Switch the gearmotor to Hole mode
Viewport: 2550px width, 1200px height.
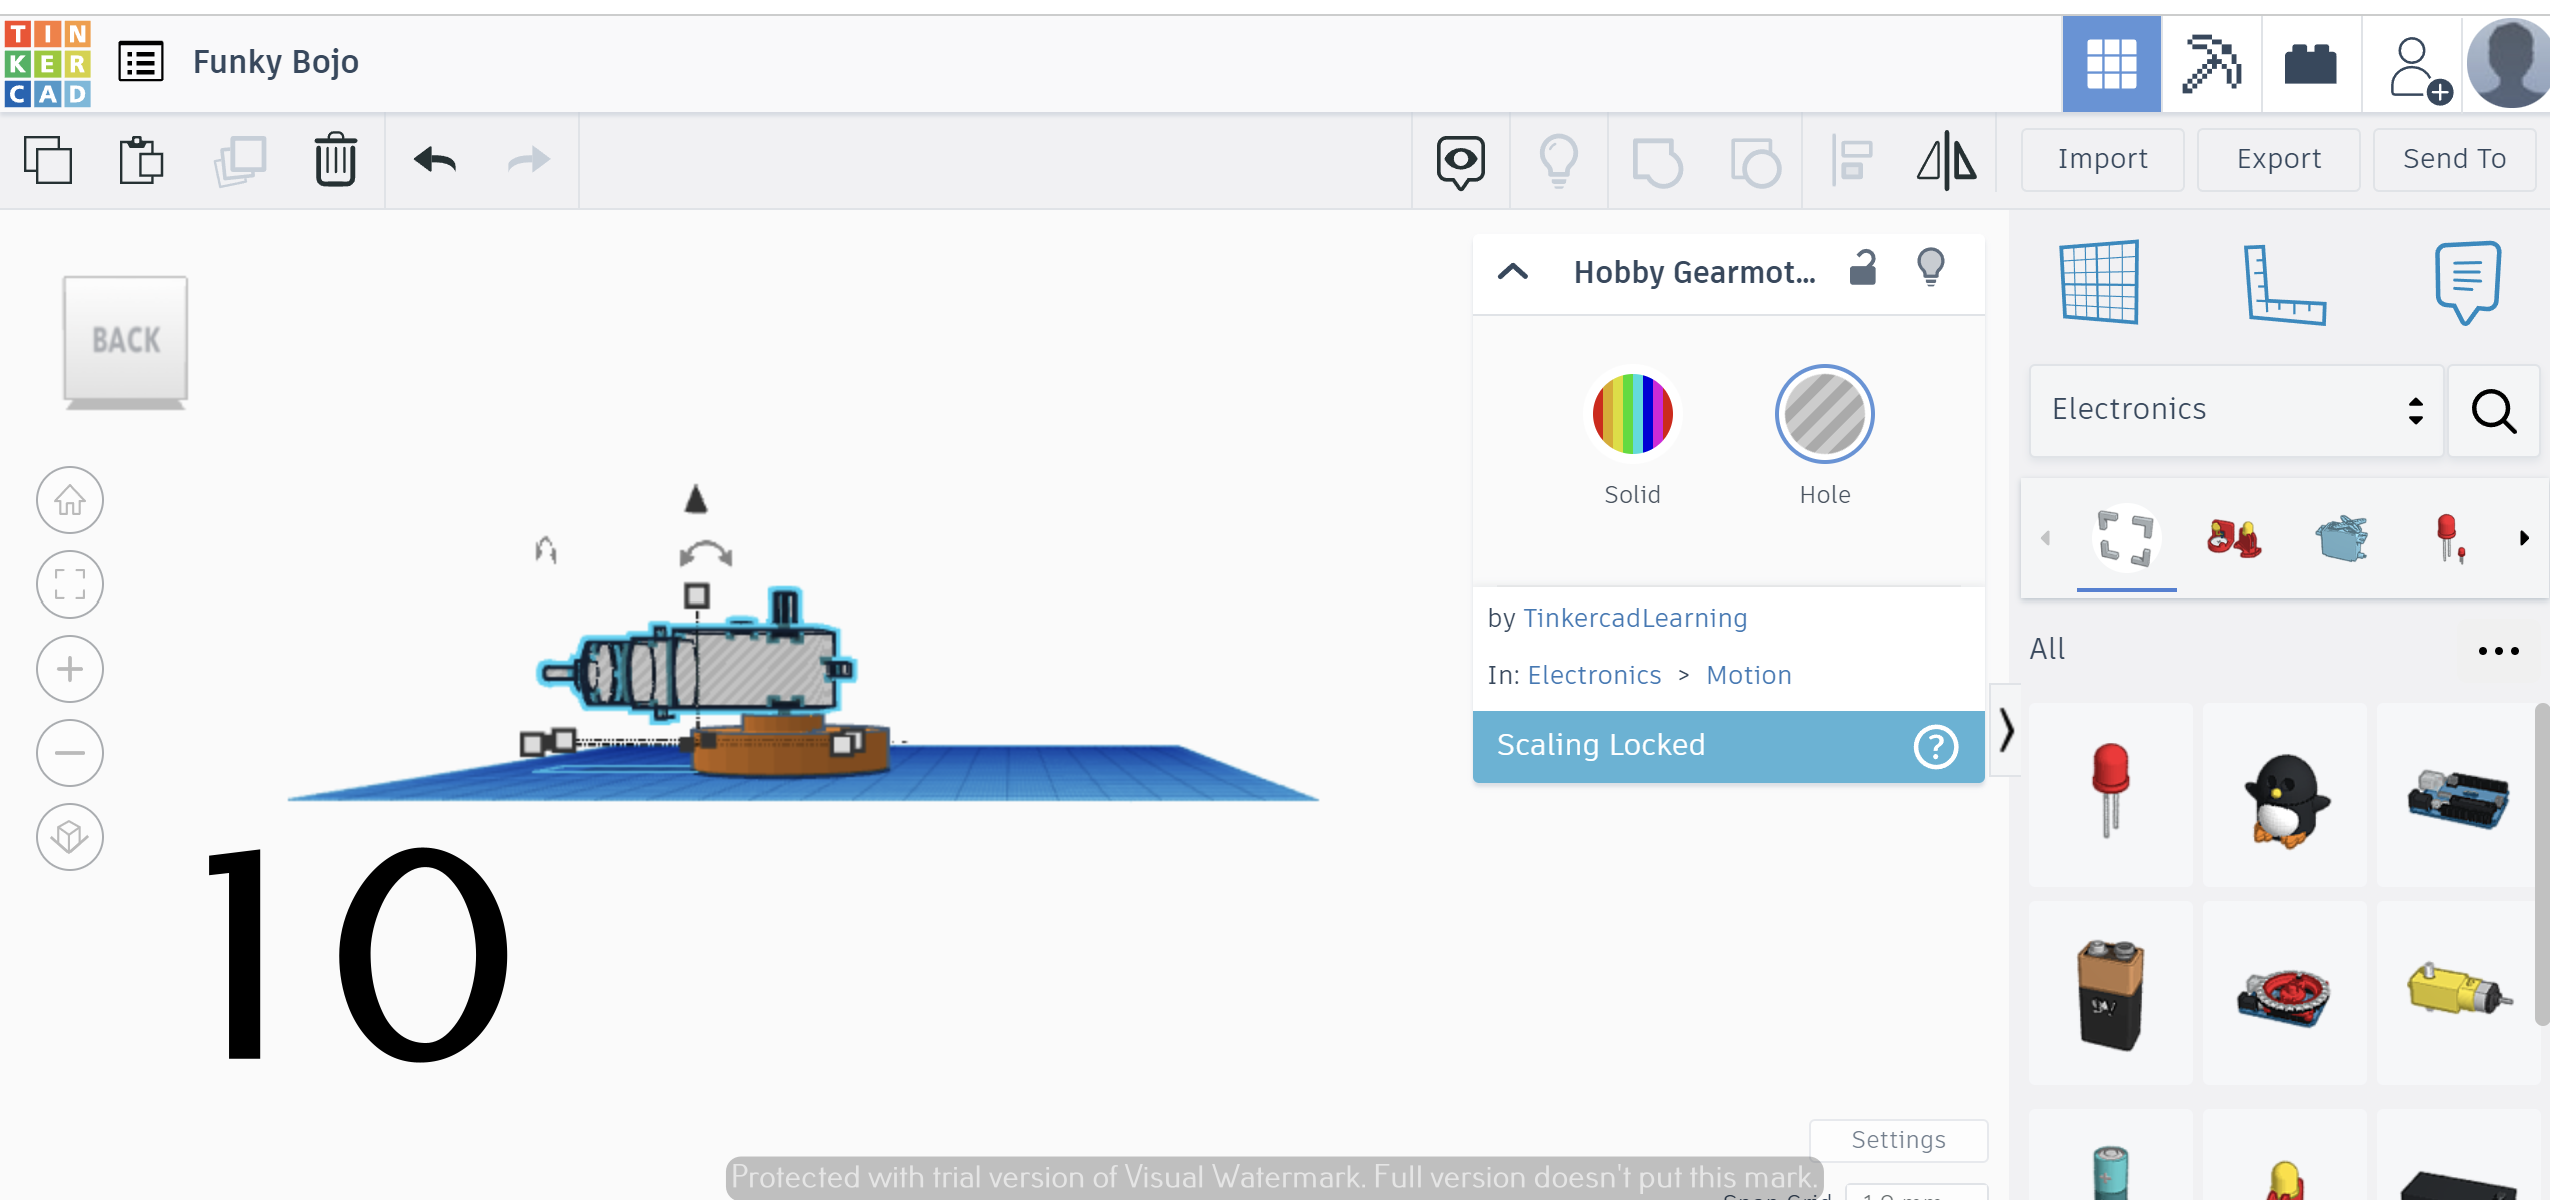point(1823,413)
